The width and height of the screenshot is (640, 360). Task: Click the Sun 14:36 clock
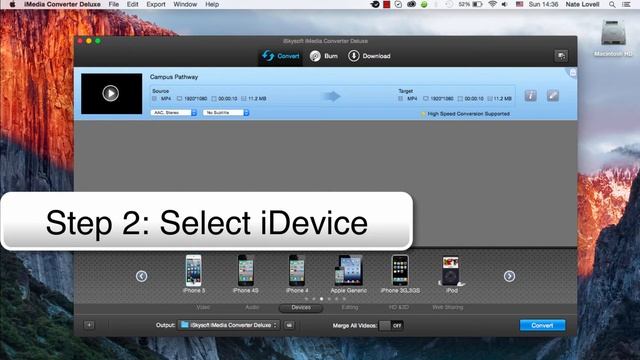pyautogui.click(x=543, y=4)
